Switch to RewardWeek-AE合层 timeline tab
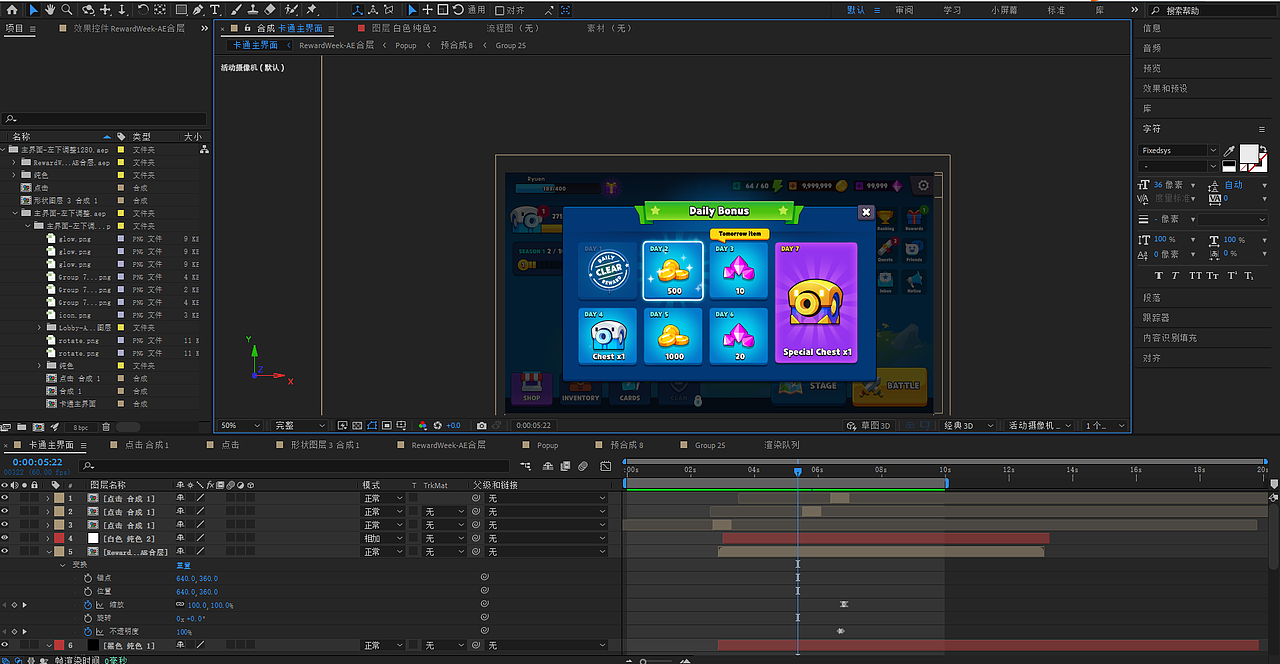Screen dimensions: 1280x664 (448, 445)
